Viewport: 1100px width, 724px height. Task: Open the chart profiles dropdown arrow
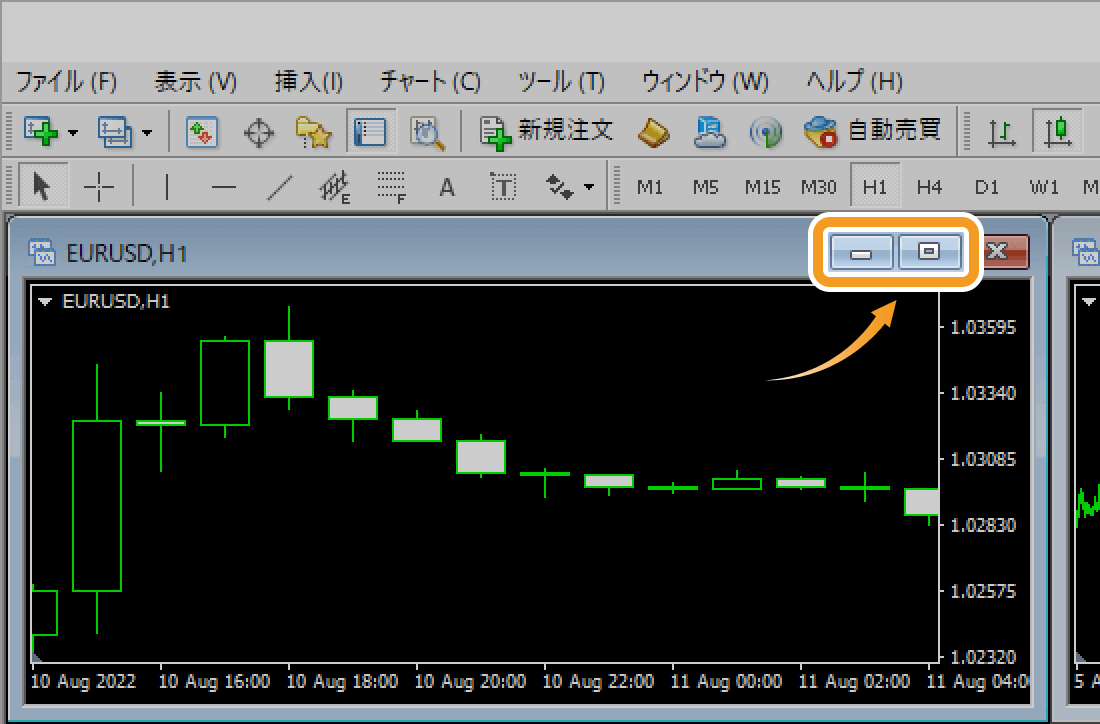[143, 130]
